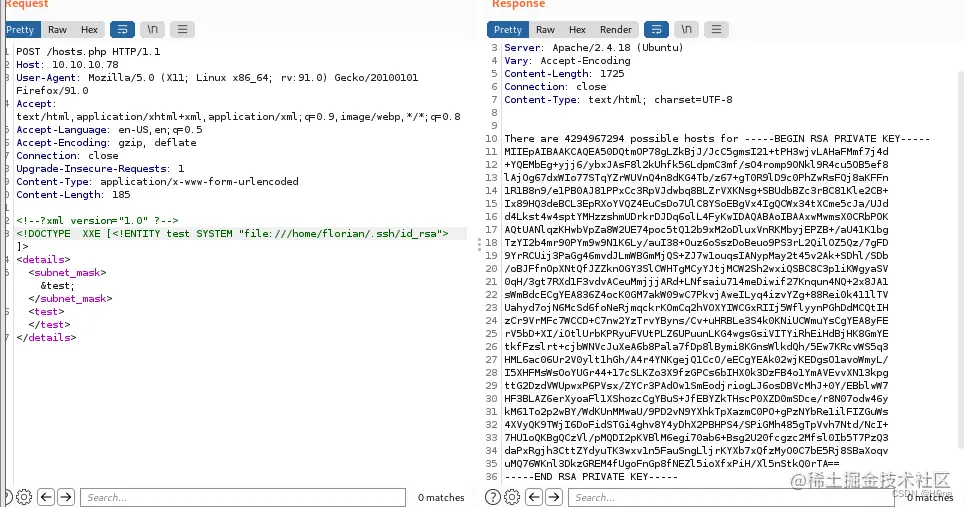The width and height of the screenshot is (967, 507).
Task: Click the Request panel search field
Action: (243, 497)
